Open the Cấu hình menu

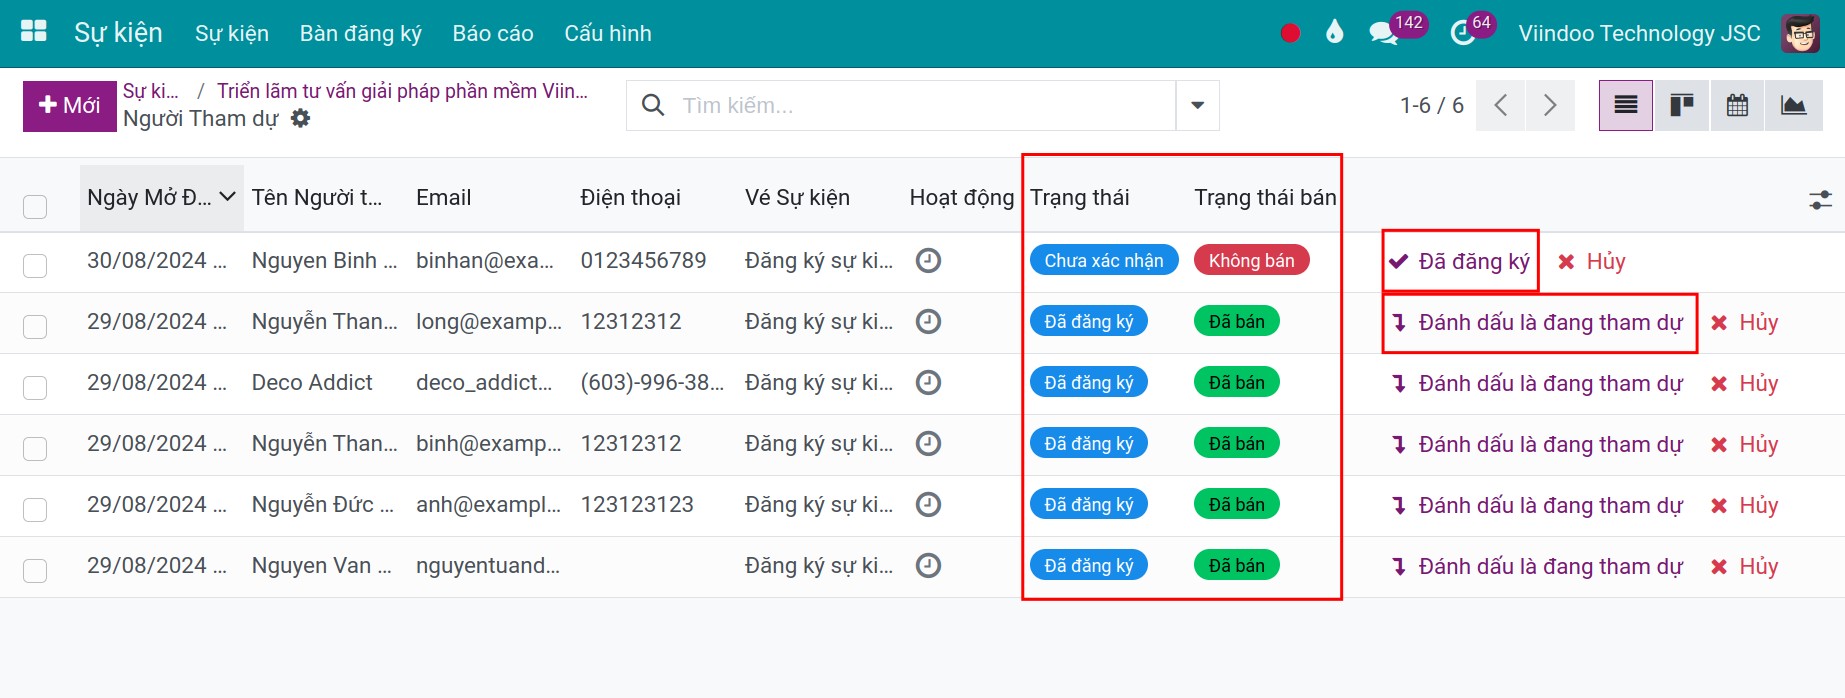pos(608,33)
